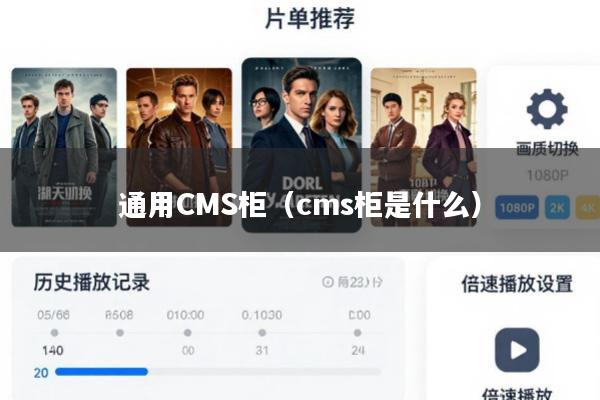
Task: Click the 6508 history timeline dot
Action: pos(120,333)
